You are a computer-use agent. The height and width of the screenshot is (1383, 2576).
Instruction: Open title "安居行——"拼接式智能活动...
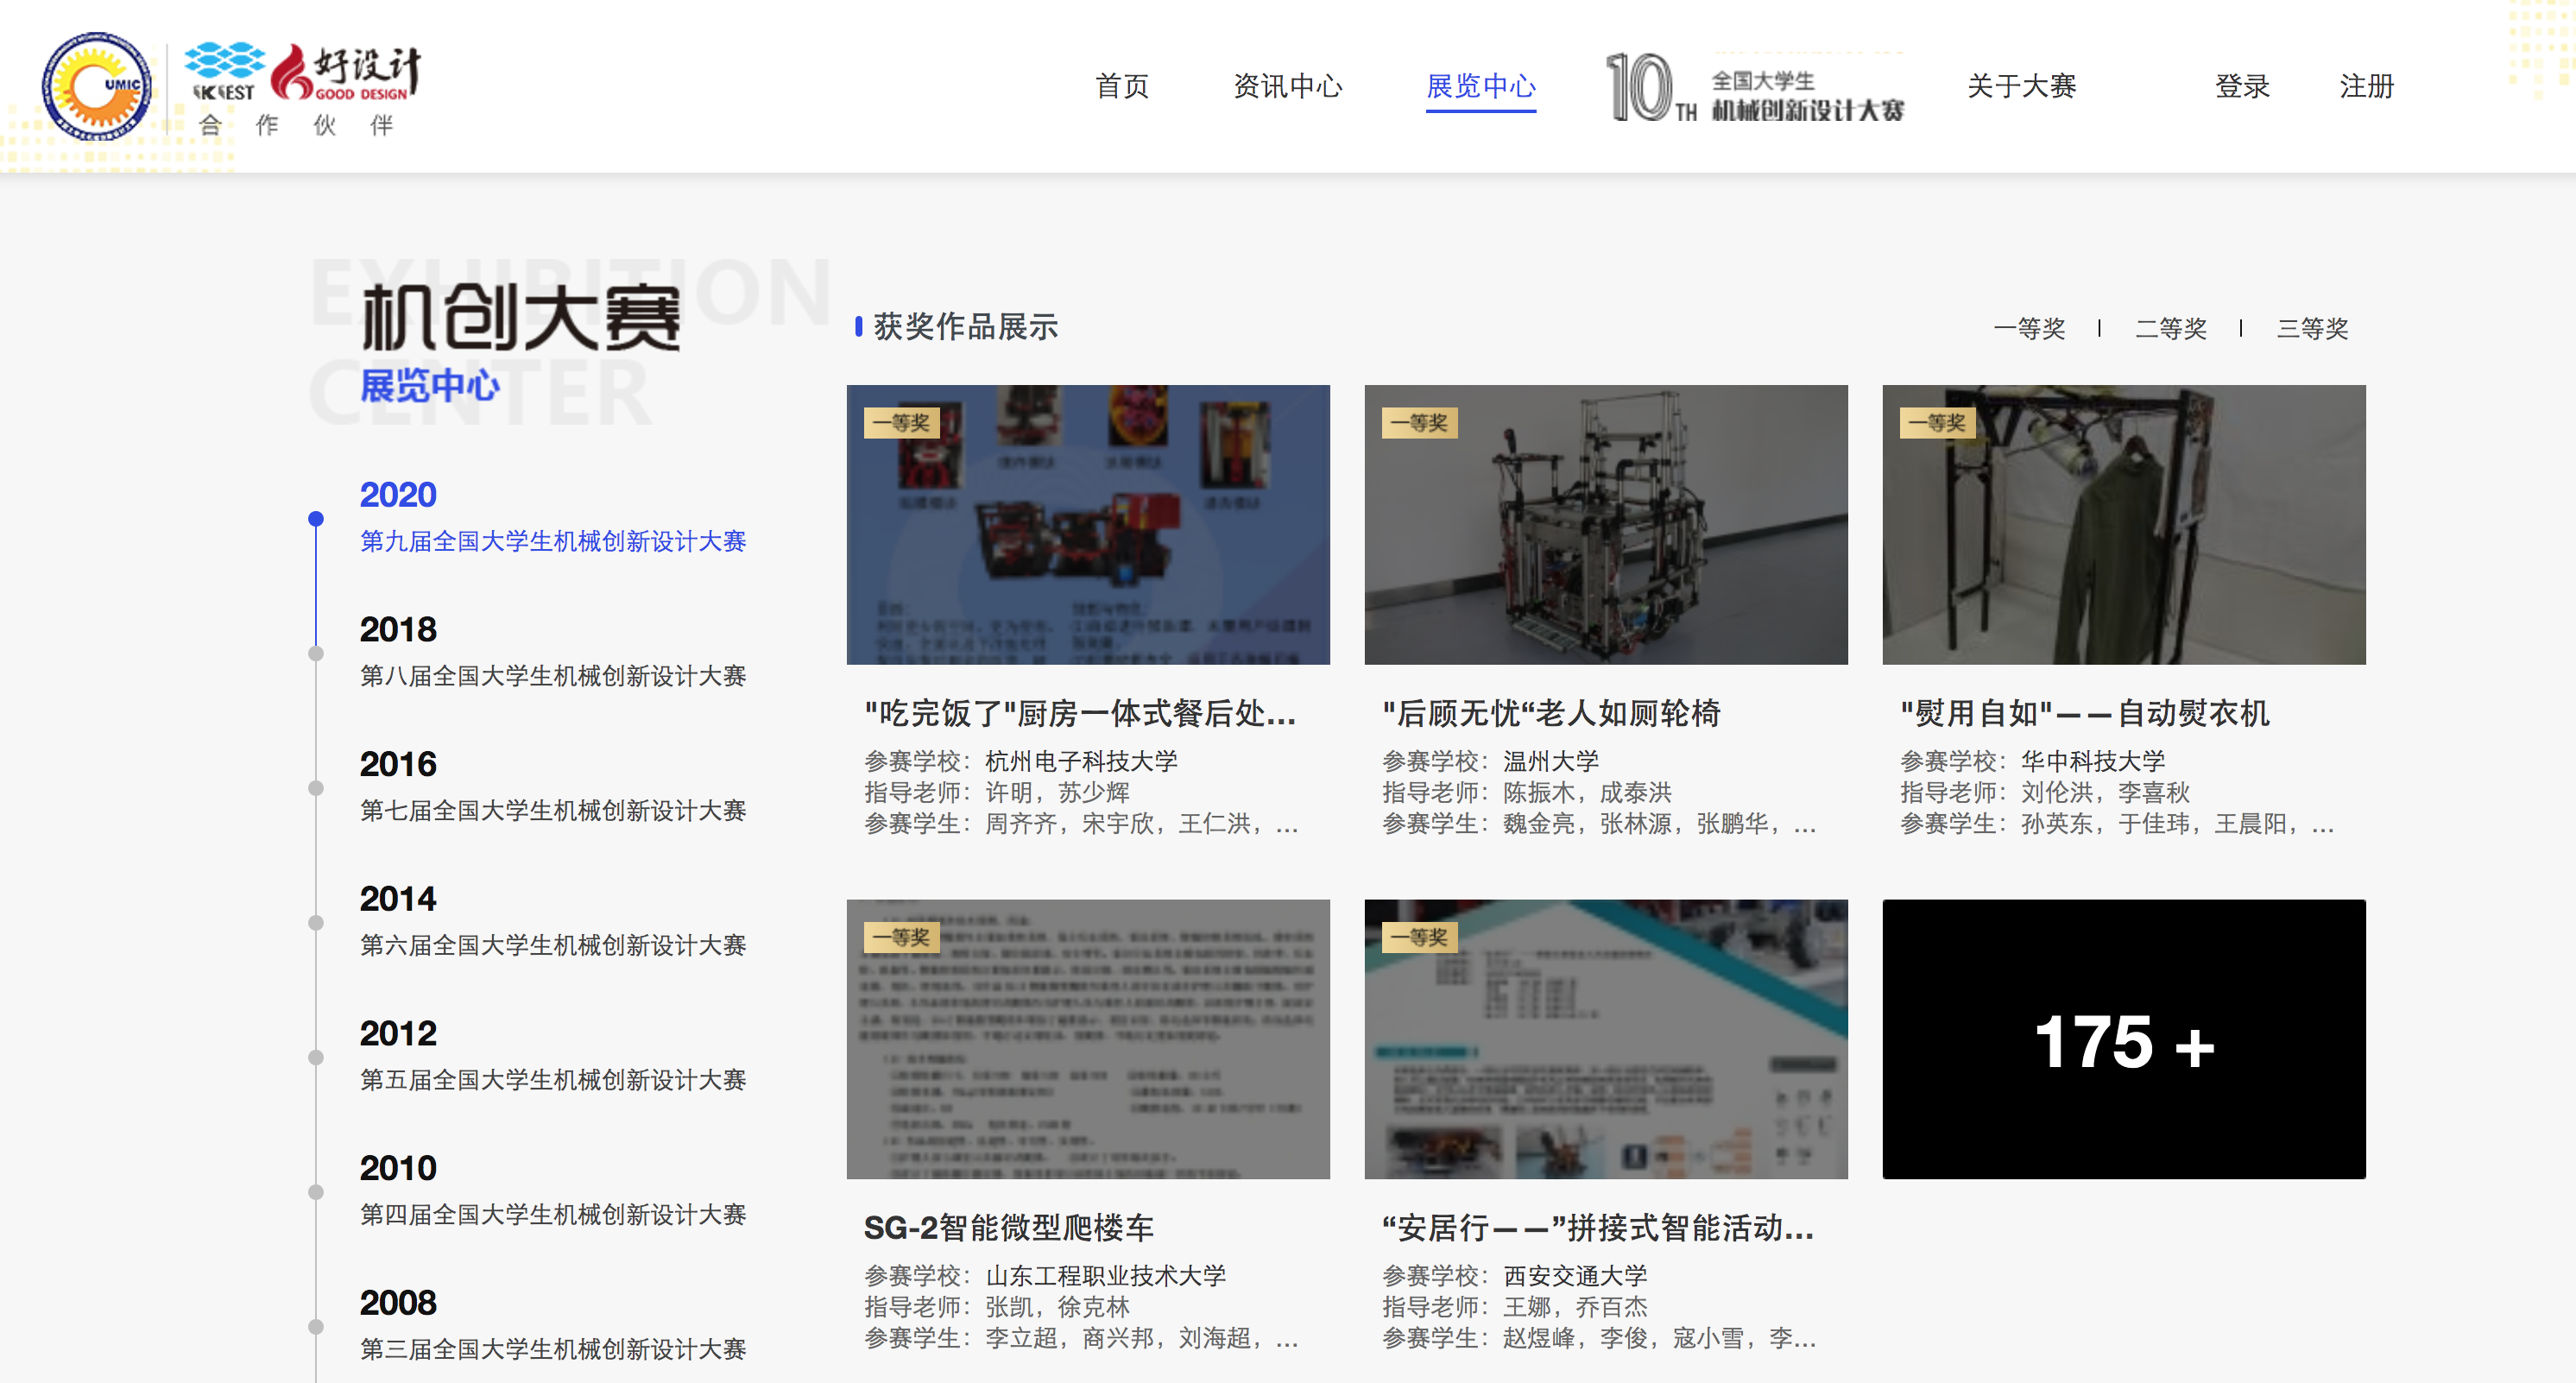[1598, 1228]
